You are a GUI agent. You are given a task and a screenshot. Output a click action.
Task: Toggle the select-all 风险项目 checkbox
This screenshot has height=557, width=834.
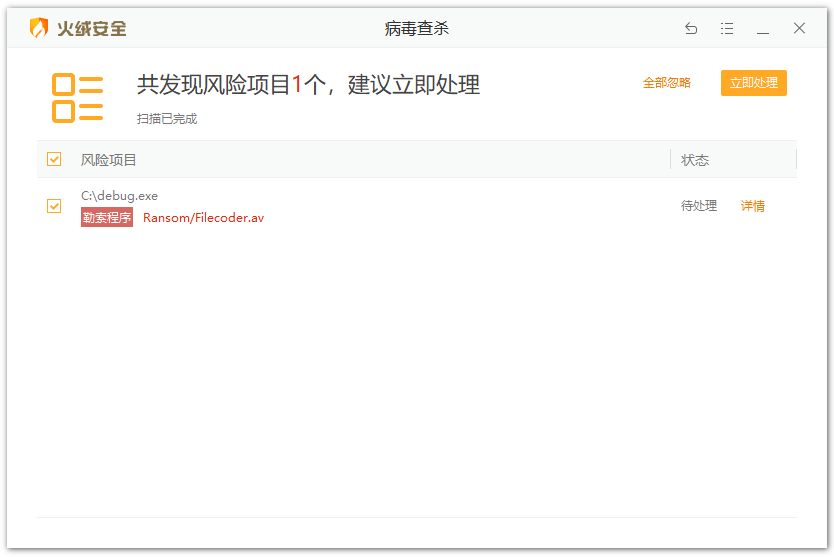tap(54, 159)
